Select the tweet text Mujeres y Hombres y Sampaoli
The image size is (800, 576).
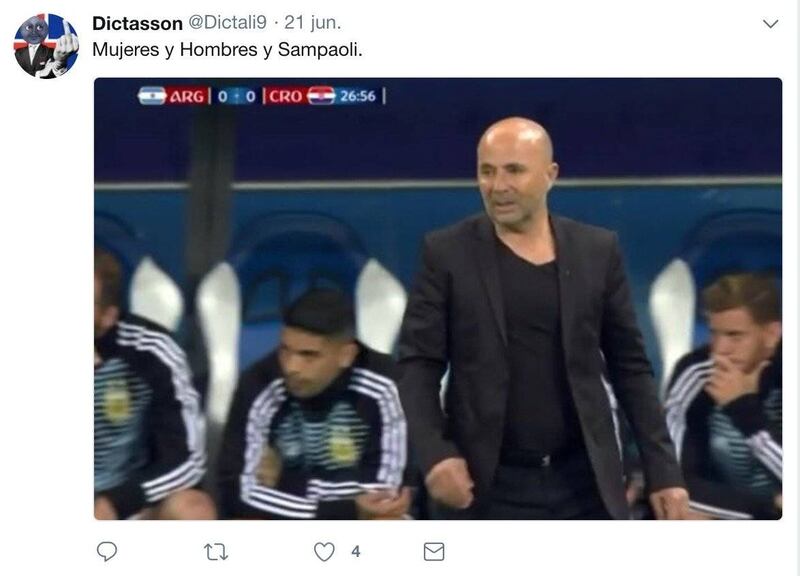coord(227,49)
